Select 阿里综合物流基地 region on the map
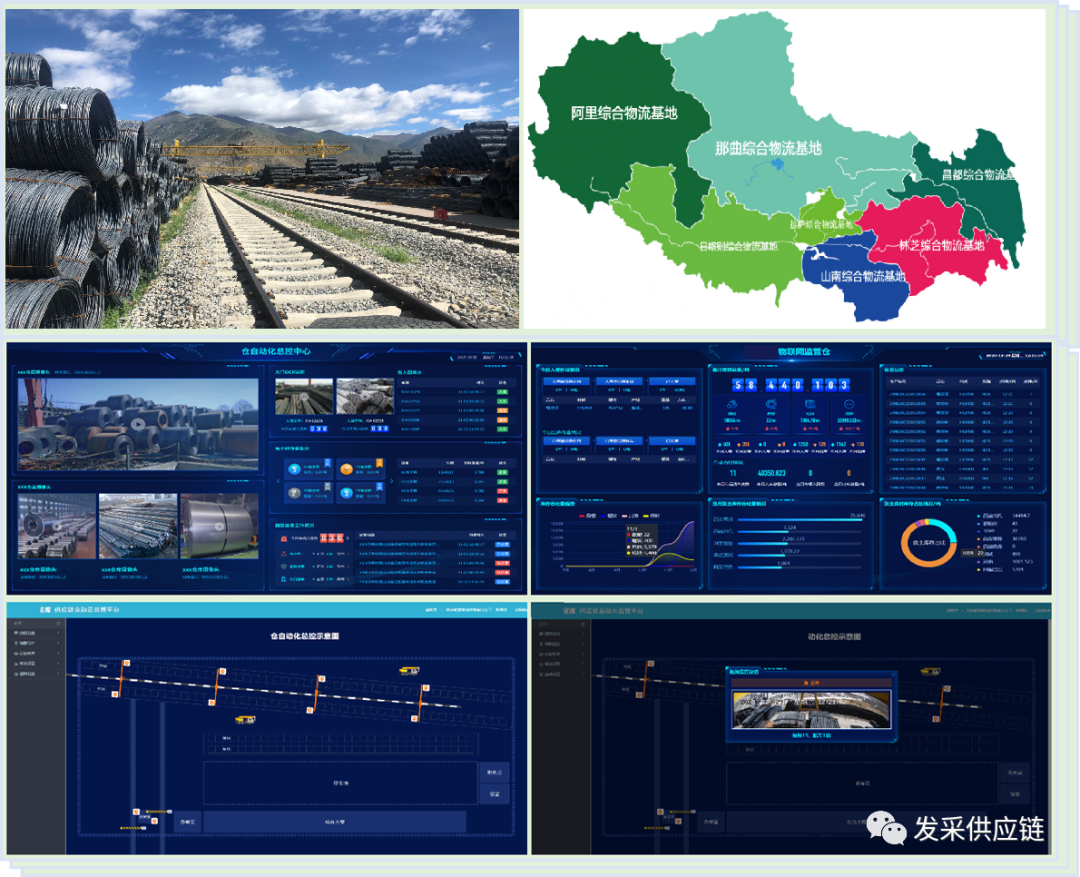The height and width of the screenshot is (877, 1080). pos(623,114)
